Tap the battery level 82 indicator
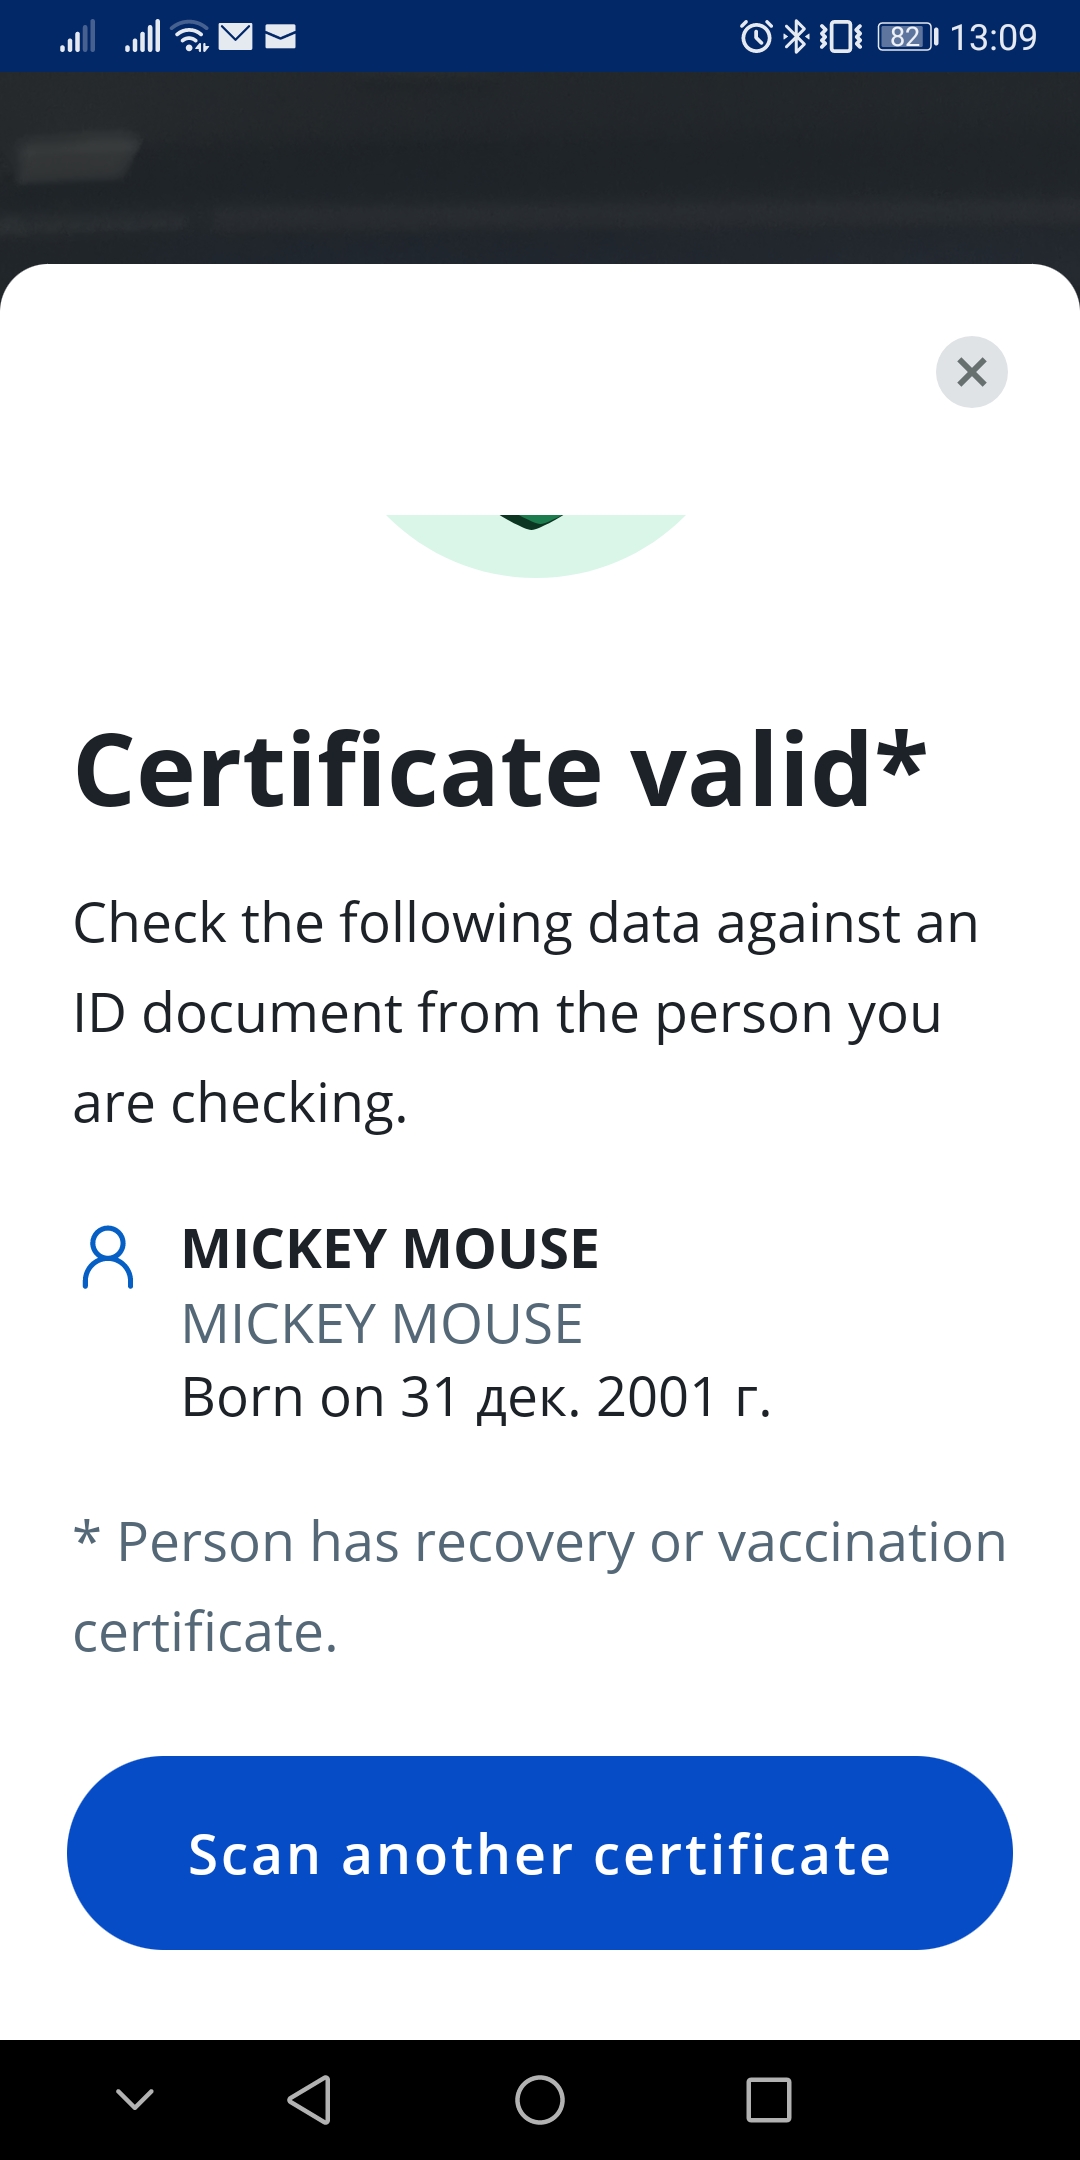 pyautogui.click(x=907, y=37)
